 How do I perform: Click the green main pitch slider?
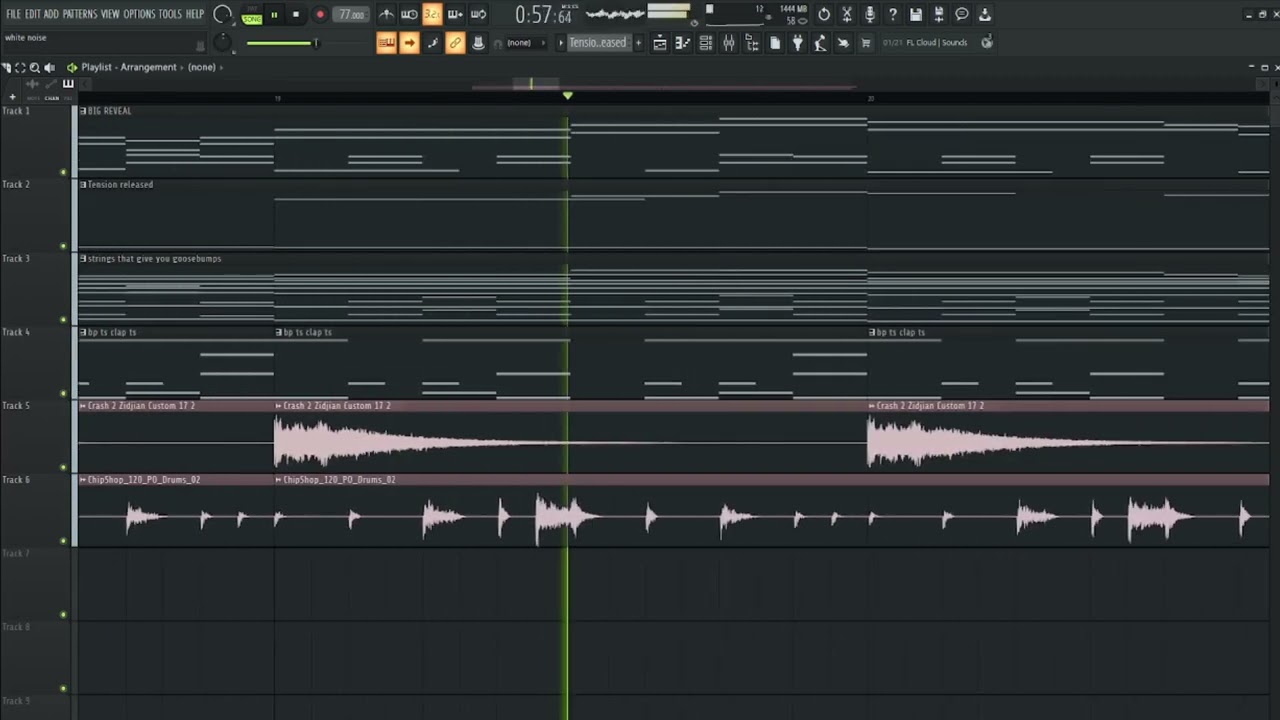281,43
